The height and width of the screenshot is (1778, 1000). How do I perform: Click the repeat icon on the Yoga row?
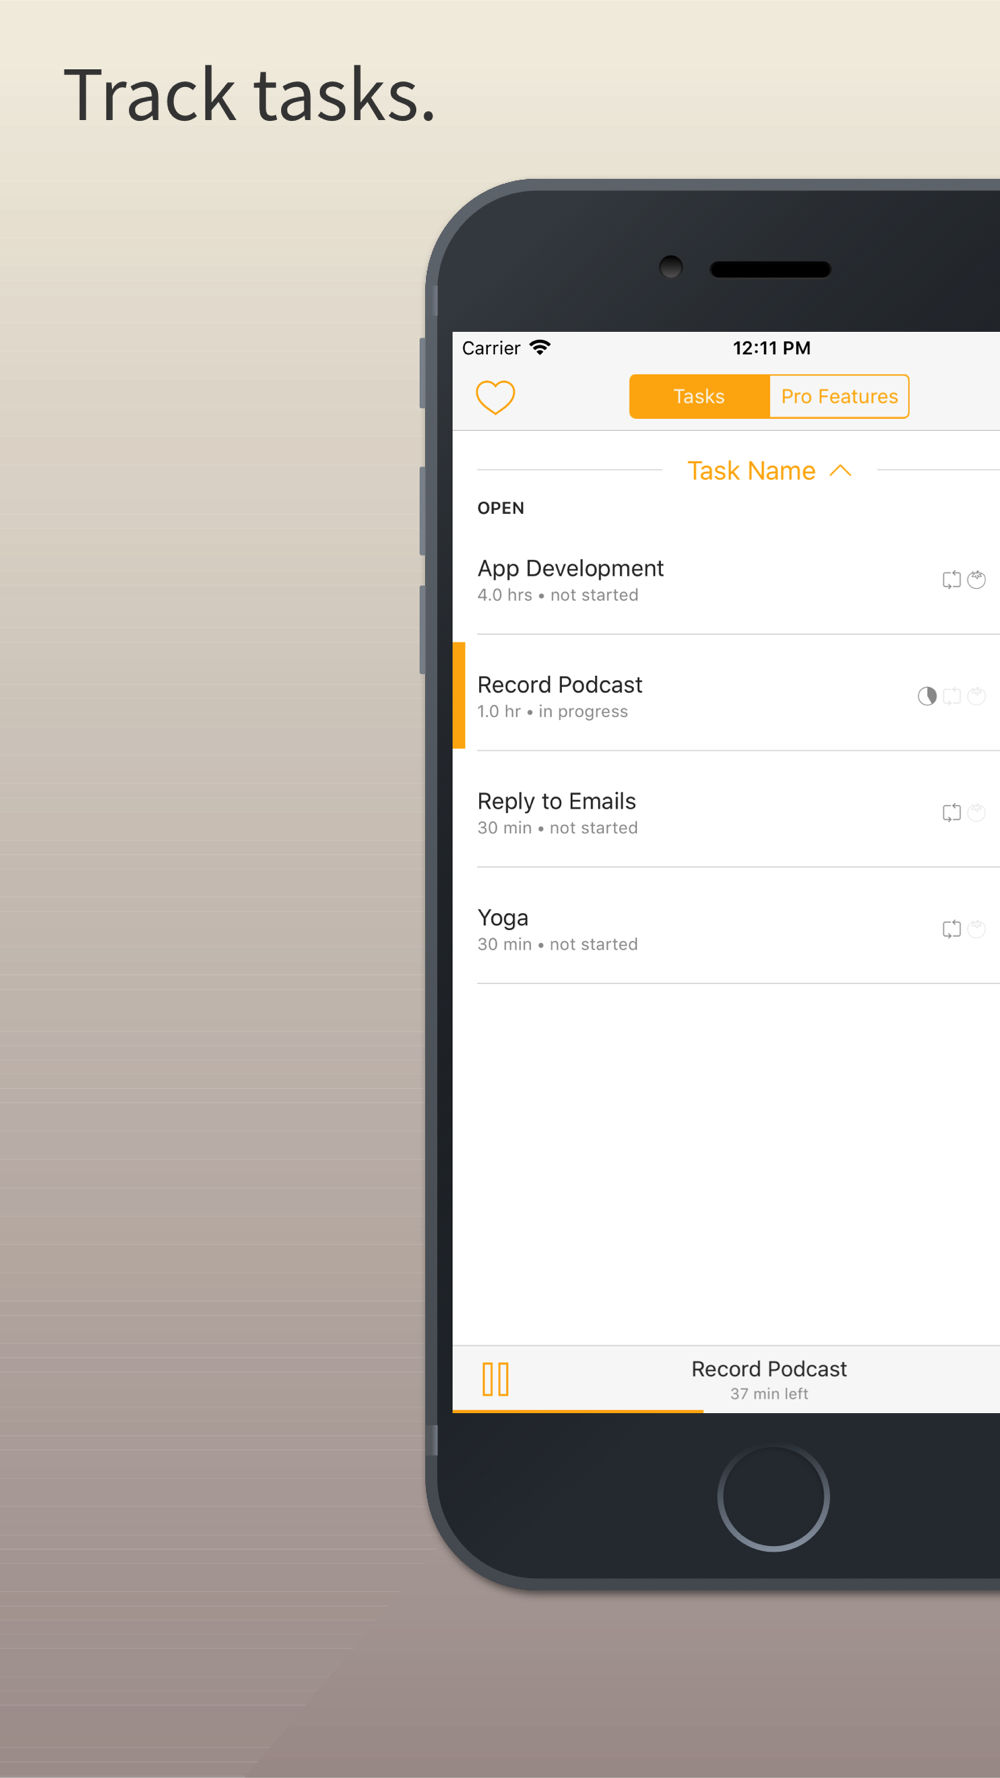(x=952, y=929)
